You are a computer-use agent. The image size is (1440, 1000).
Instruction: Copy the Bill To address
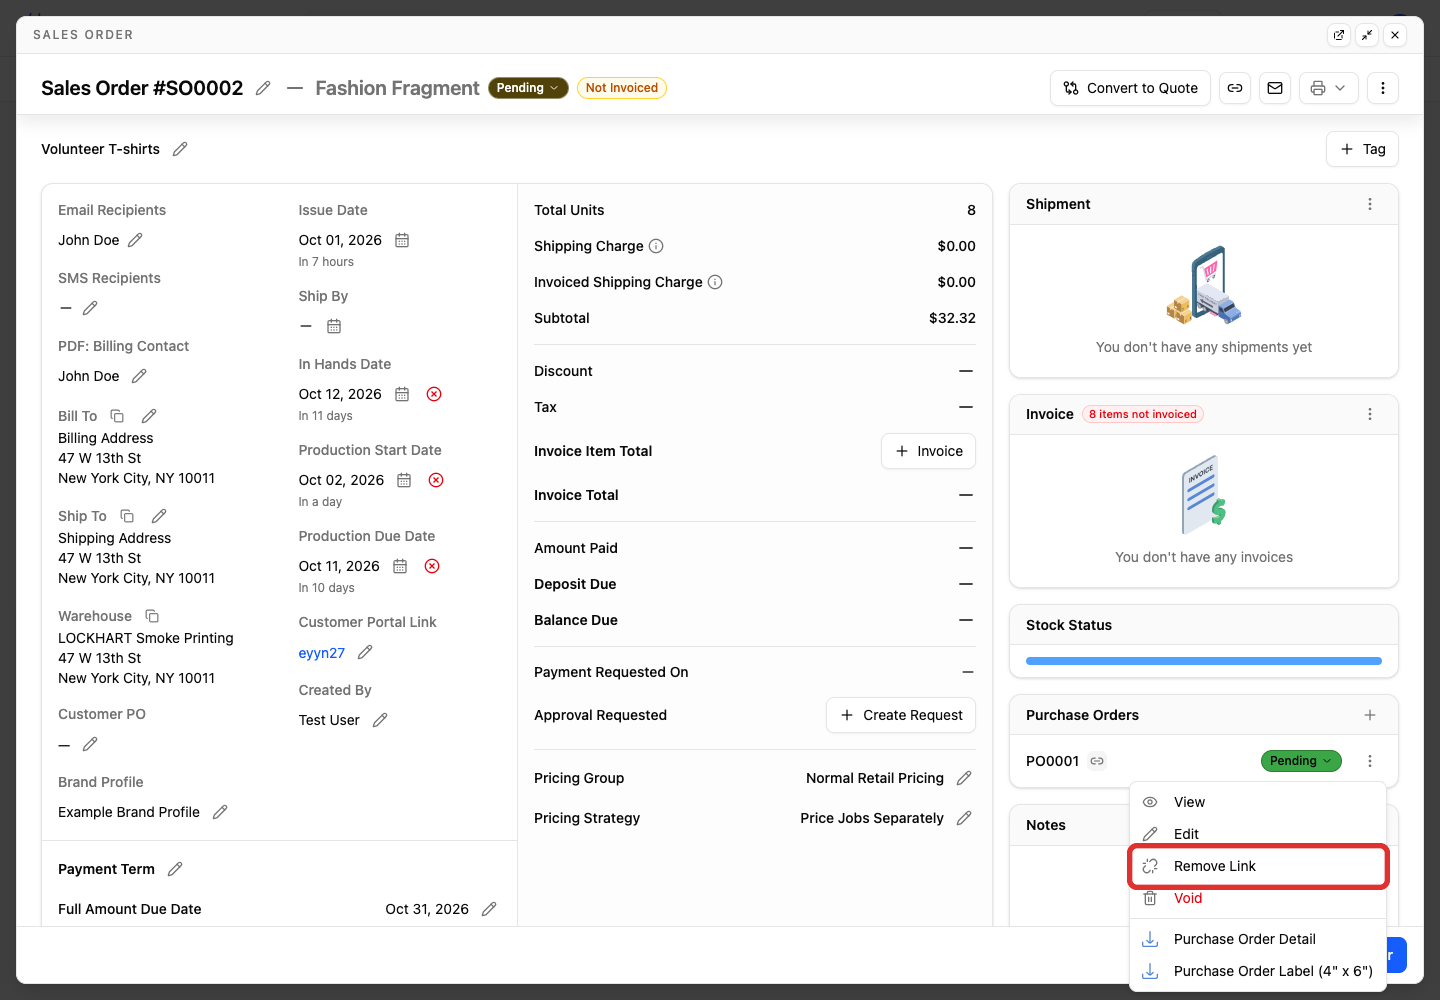click(117, 416)
